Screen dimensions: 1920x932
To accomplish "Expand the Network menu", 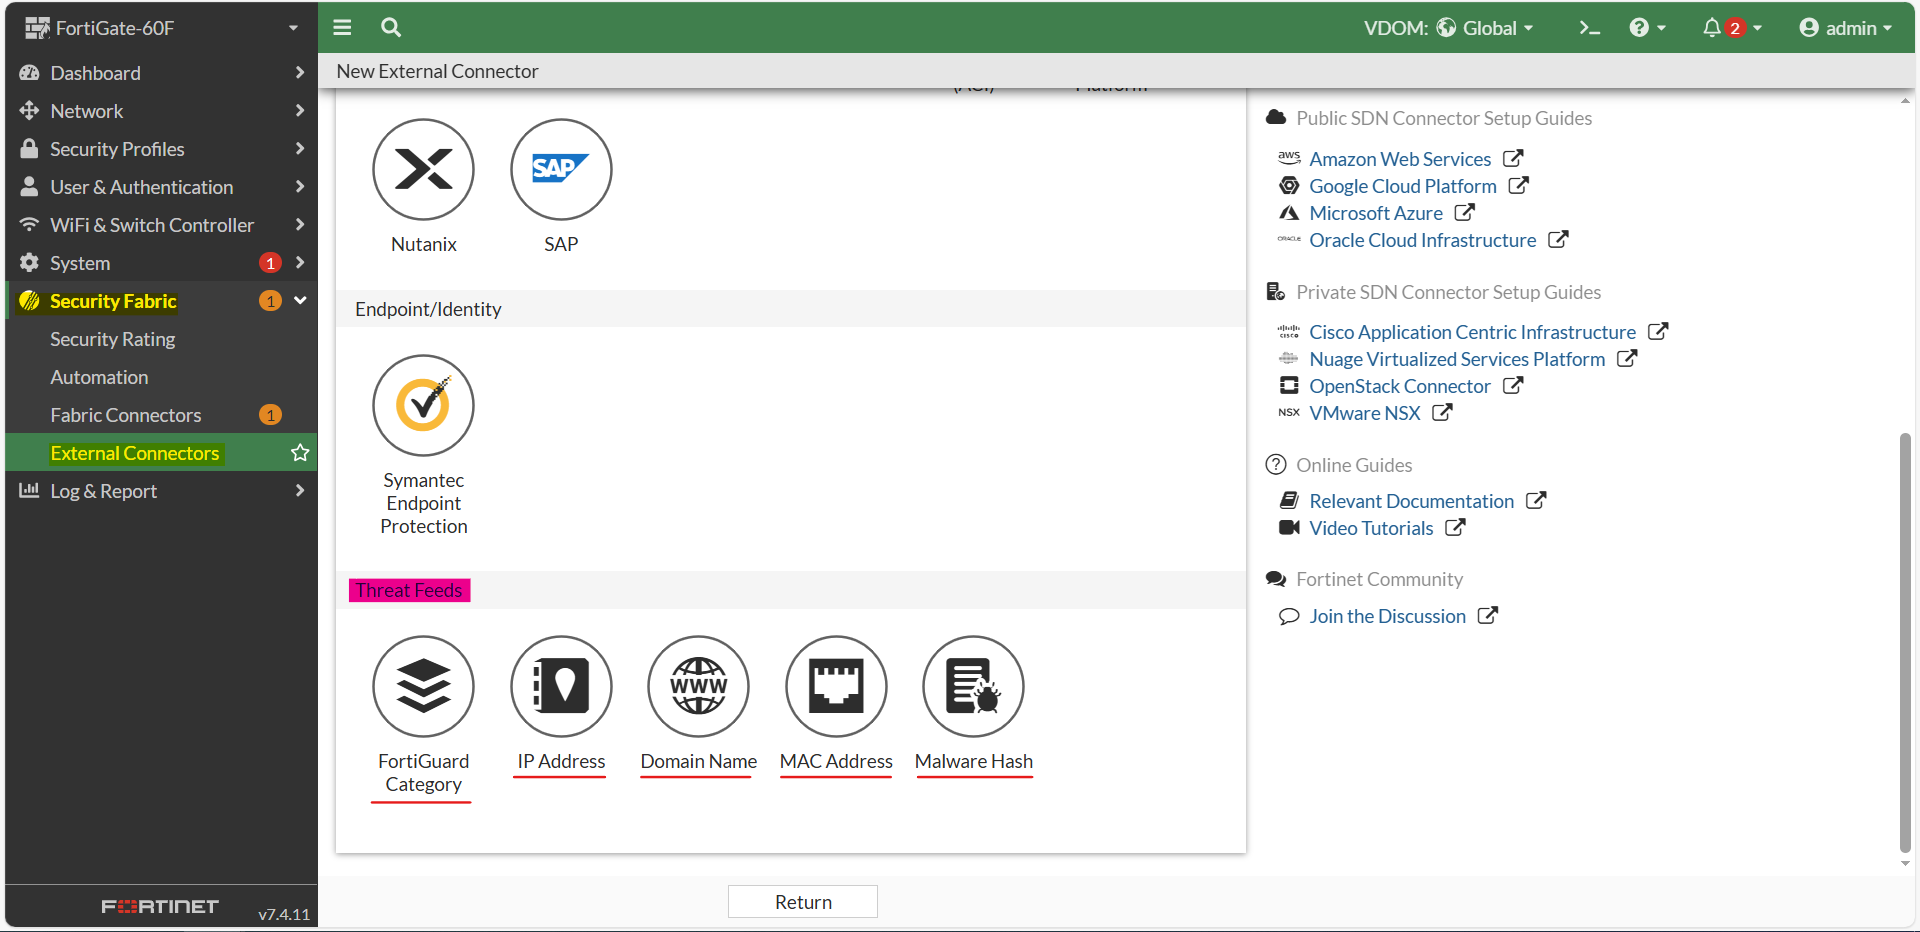I will click(161, 111).
